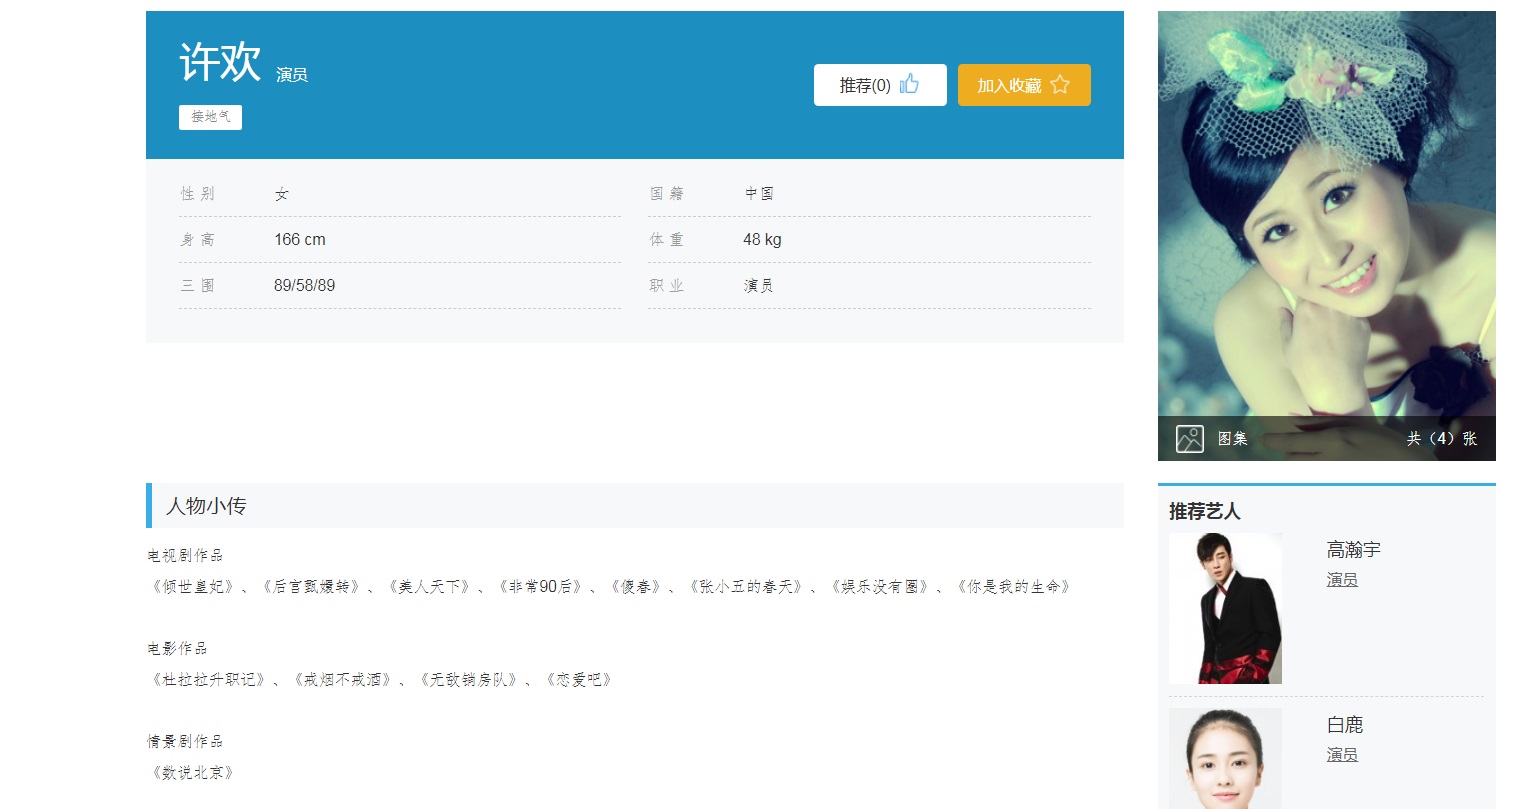Image resolution: width=1535 pixels, height=809 pixels.
Task: Follow the 演员 link under 白鹿
Action: click(1342, 755)
